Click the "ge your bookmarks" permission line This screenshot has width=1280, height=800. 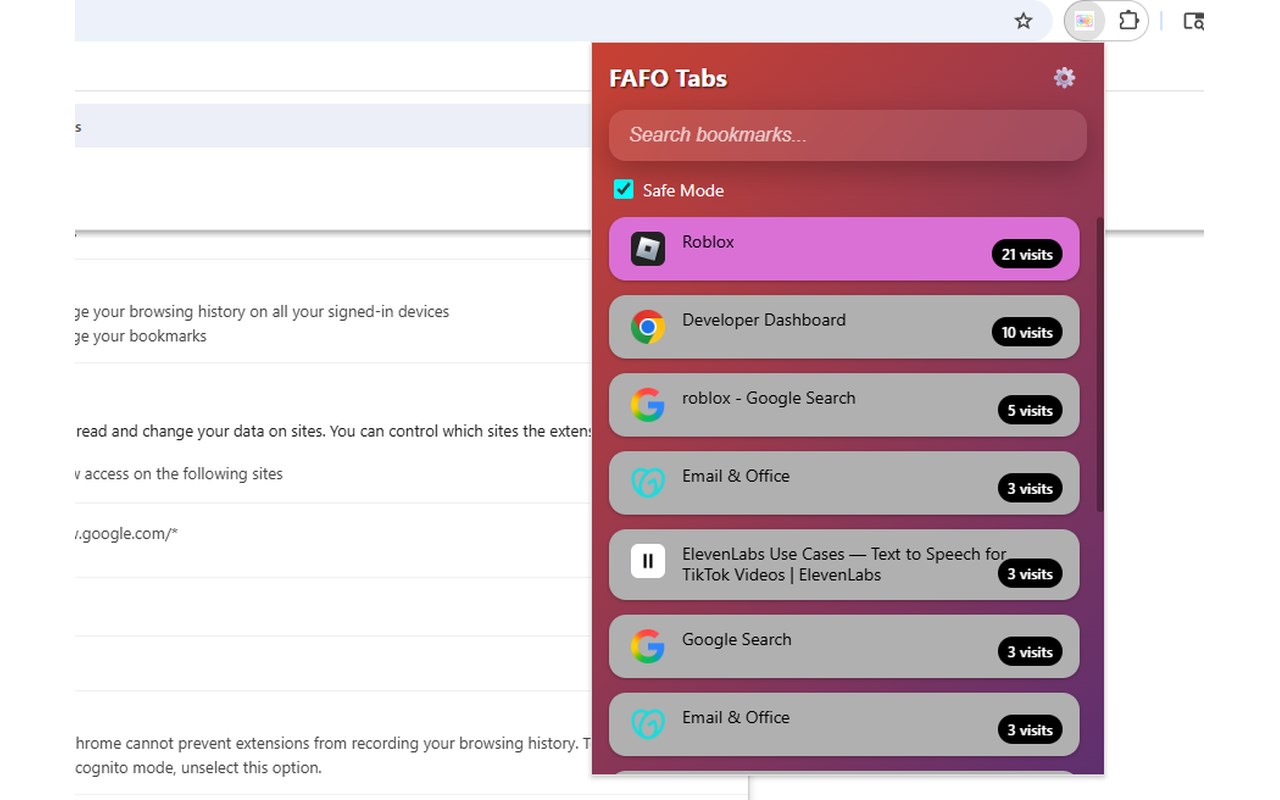click(141, 336)
